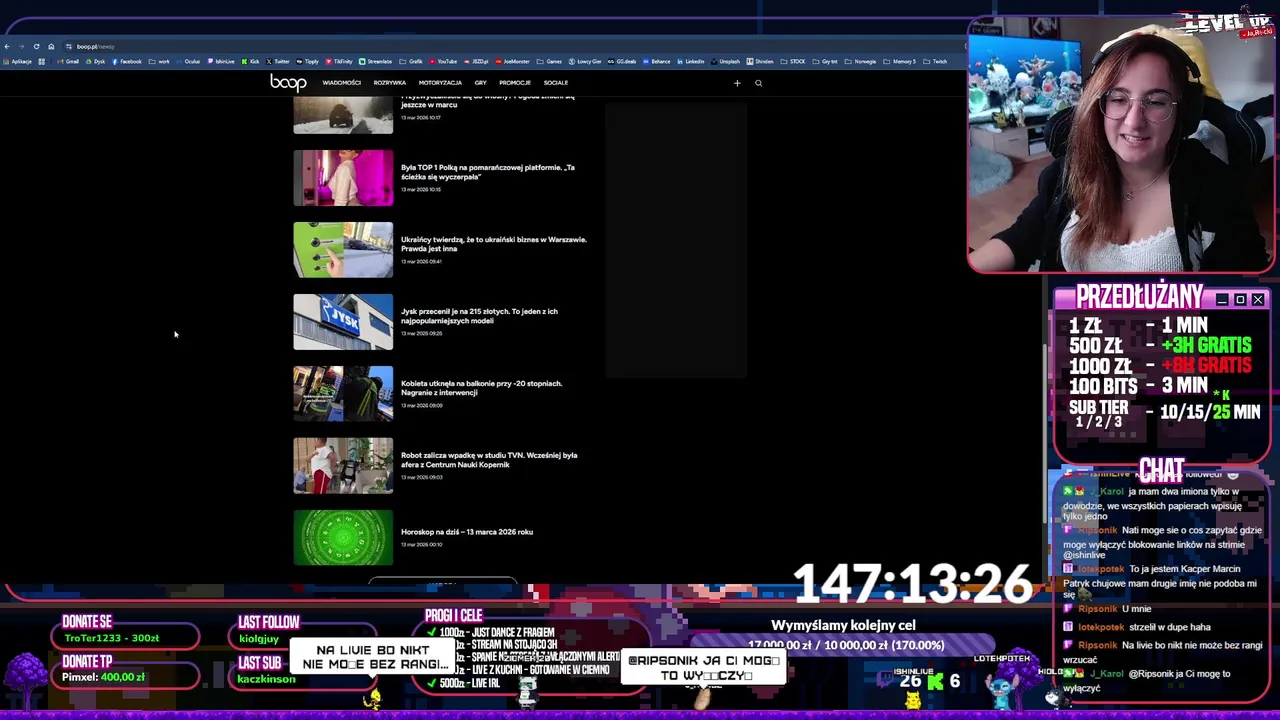
Task: Open the Twitter bookmark
Action: tap(278, 62)
